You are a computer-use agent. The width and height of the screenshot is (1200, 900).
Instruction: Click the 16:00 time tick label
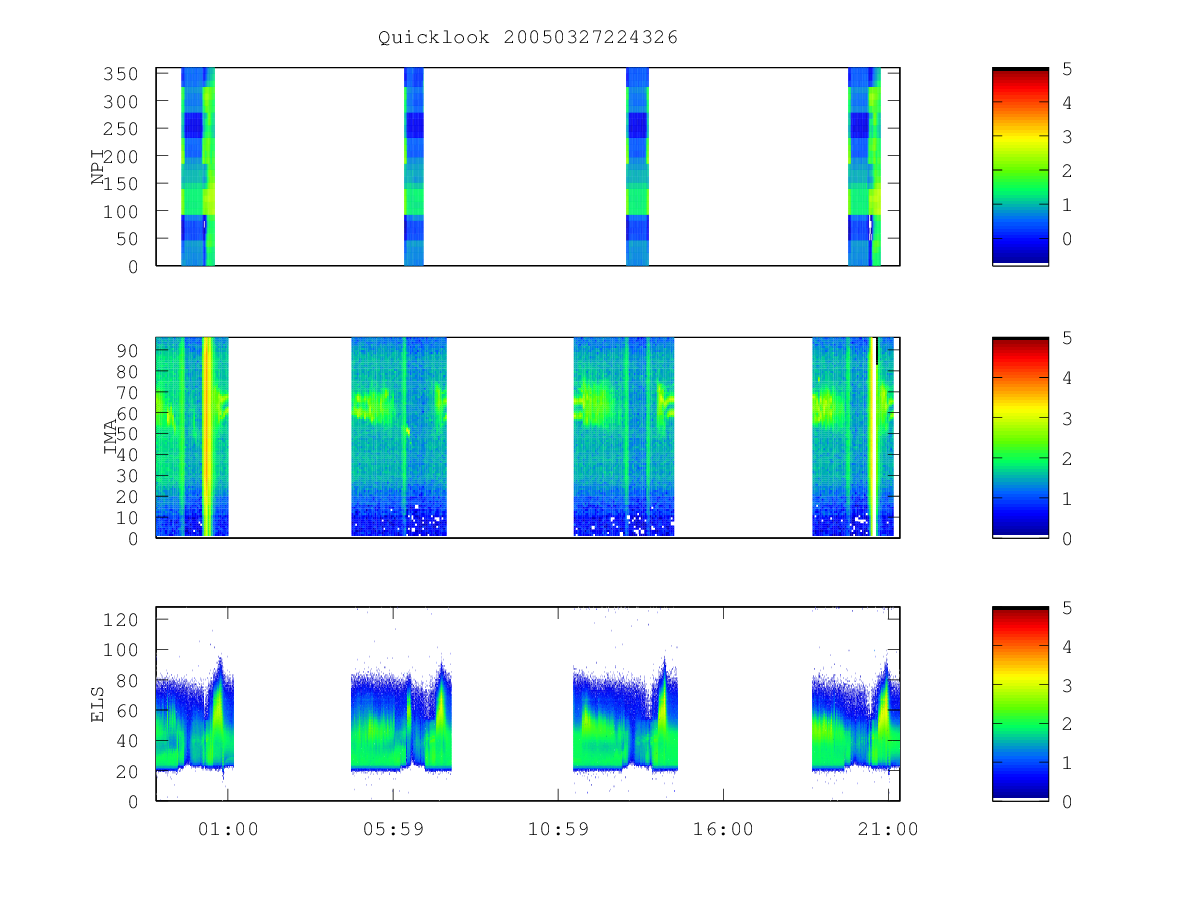723,829
